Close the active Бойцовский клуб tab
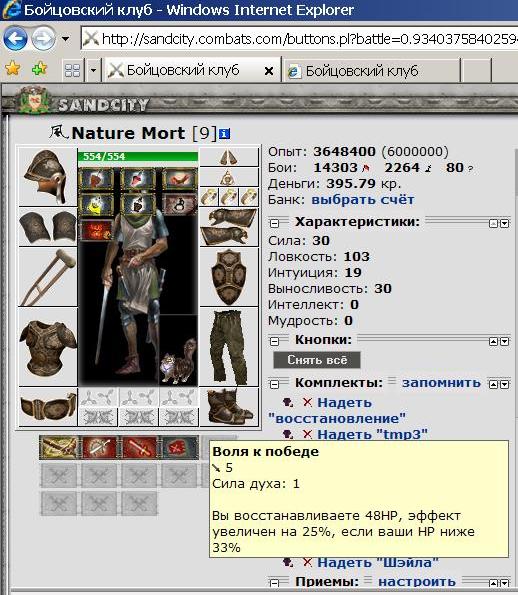This screenshot has width=518, height=595. tap(269, 71)
